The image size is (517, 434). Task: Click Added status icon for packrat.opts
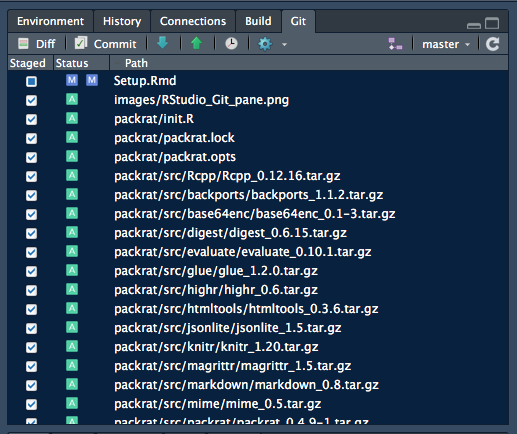tap(72, 156)
